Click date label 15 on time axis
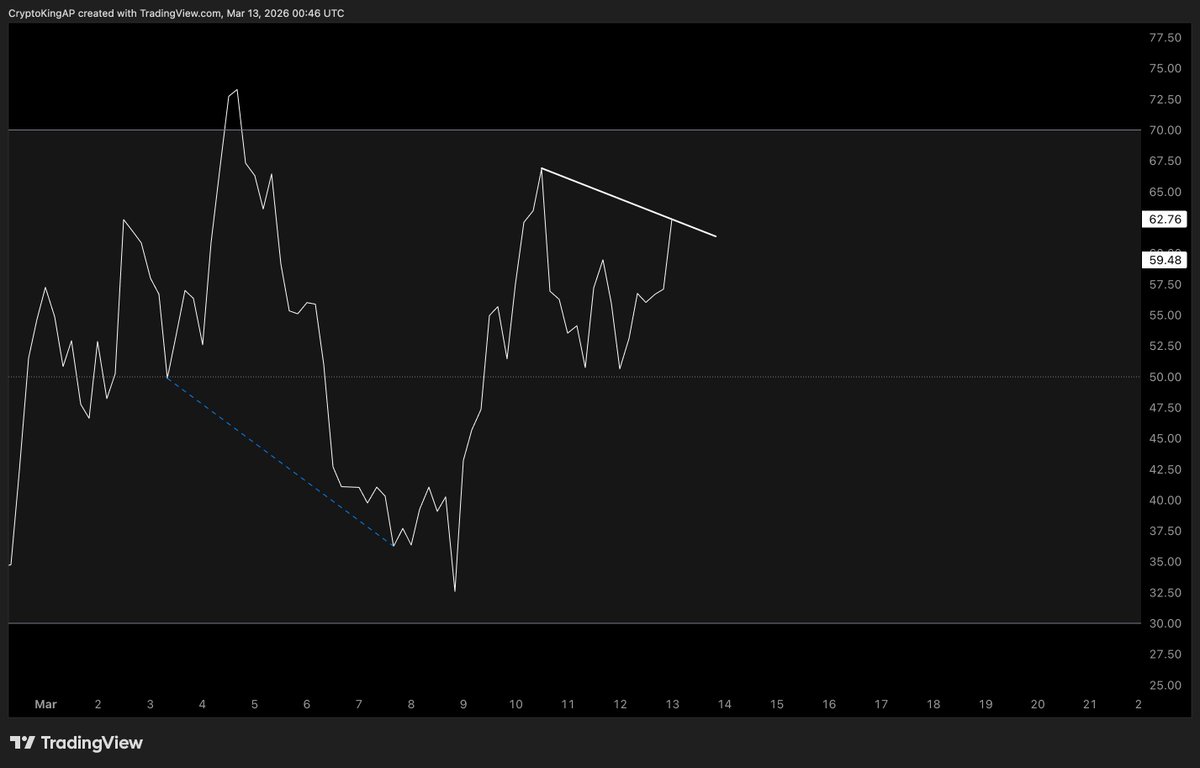This screenshot has width=1200, height=768. click(x=776, y=705)
